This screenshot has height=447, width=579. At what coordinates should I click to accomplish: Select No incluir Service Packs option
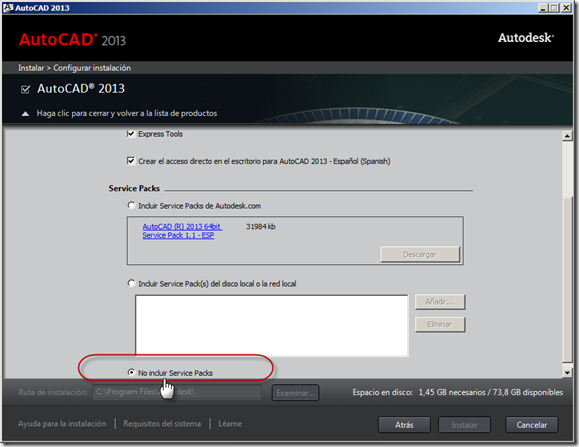(x=131, y=372)
